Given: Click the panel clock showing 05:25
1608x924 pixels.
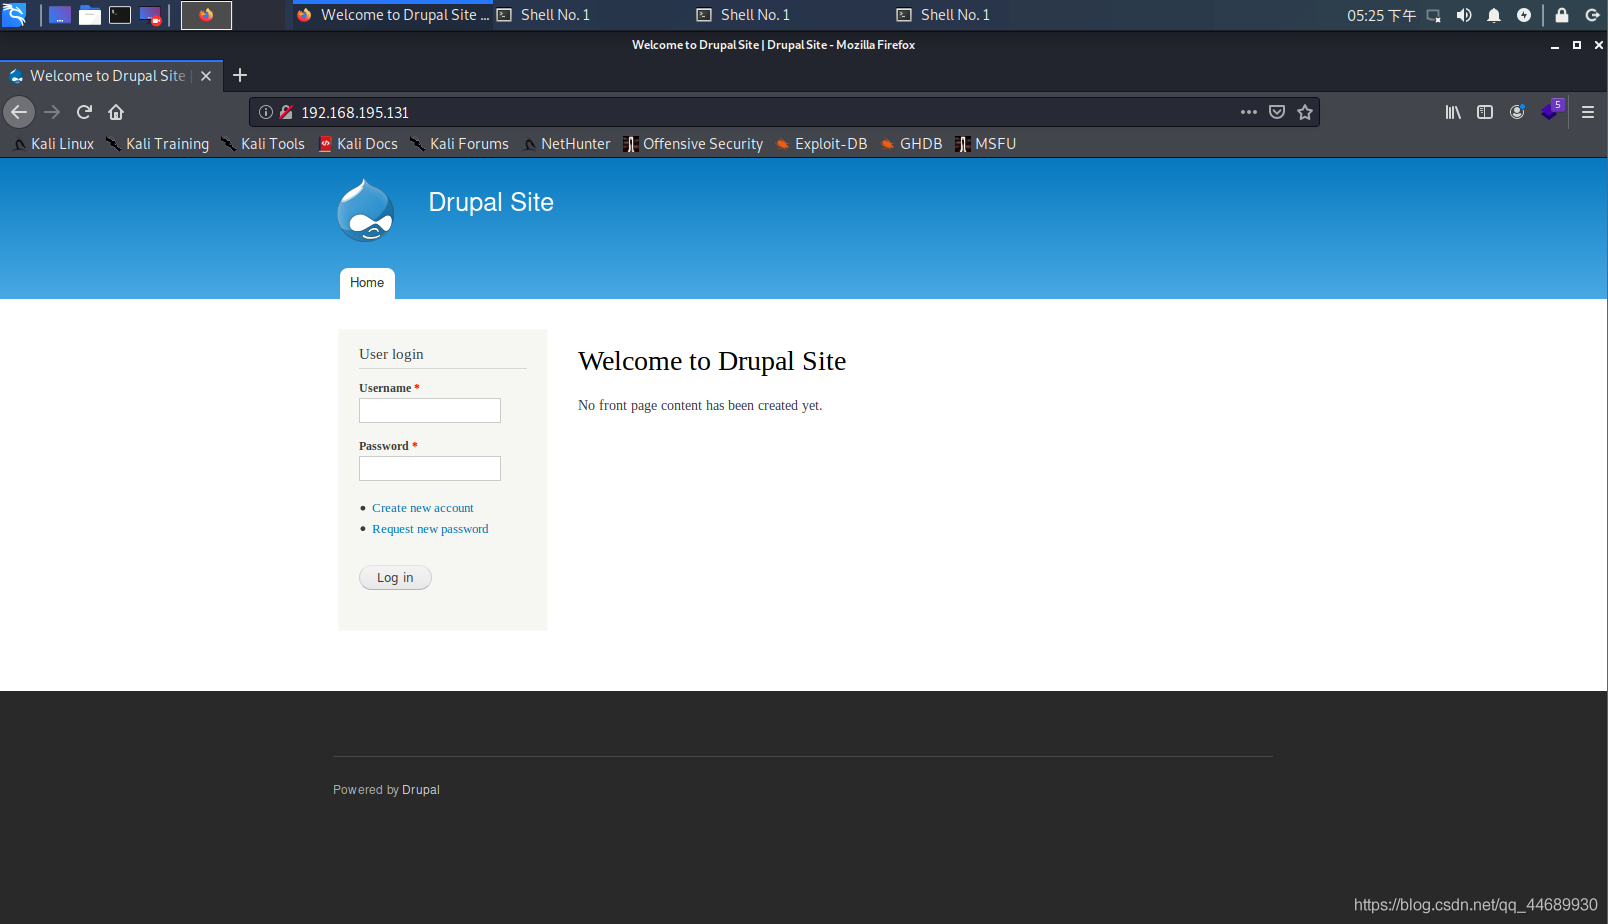Looking at the screenshot, I should (x=1381, y=15).
